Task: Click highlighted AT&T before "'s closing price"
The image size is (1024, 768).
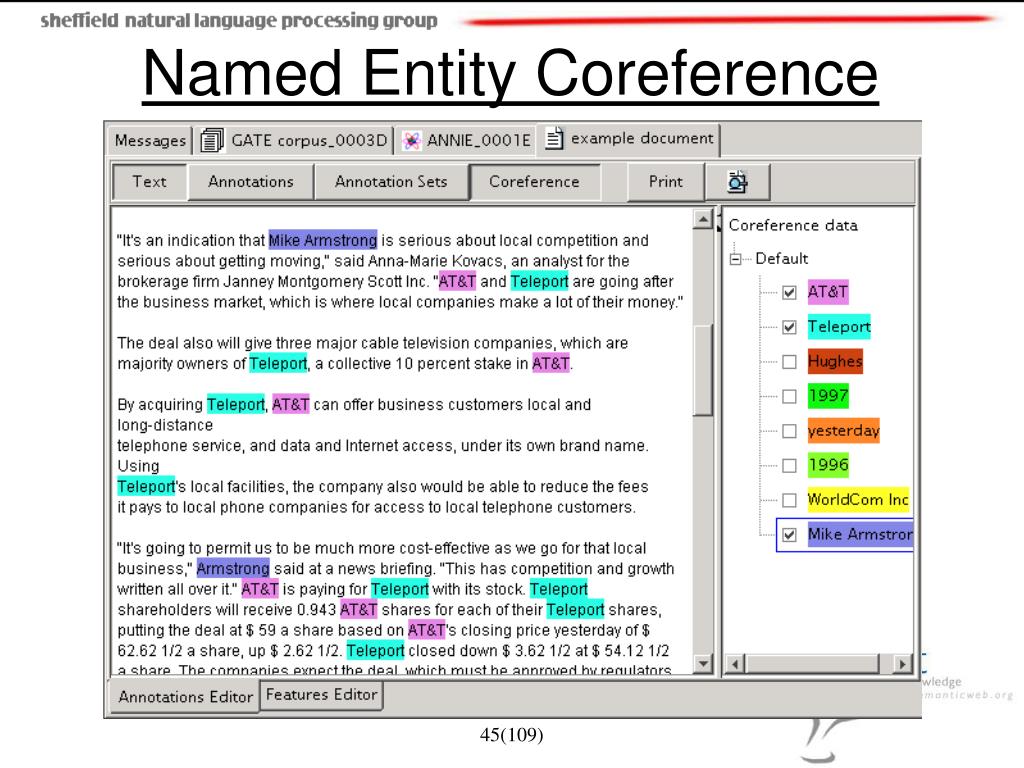Action: [426, 630]
